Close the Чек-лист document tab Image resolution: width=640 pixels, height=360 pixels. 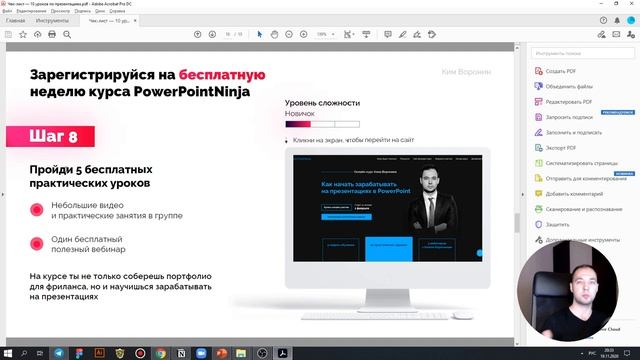click(135, 20)
